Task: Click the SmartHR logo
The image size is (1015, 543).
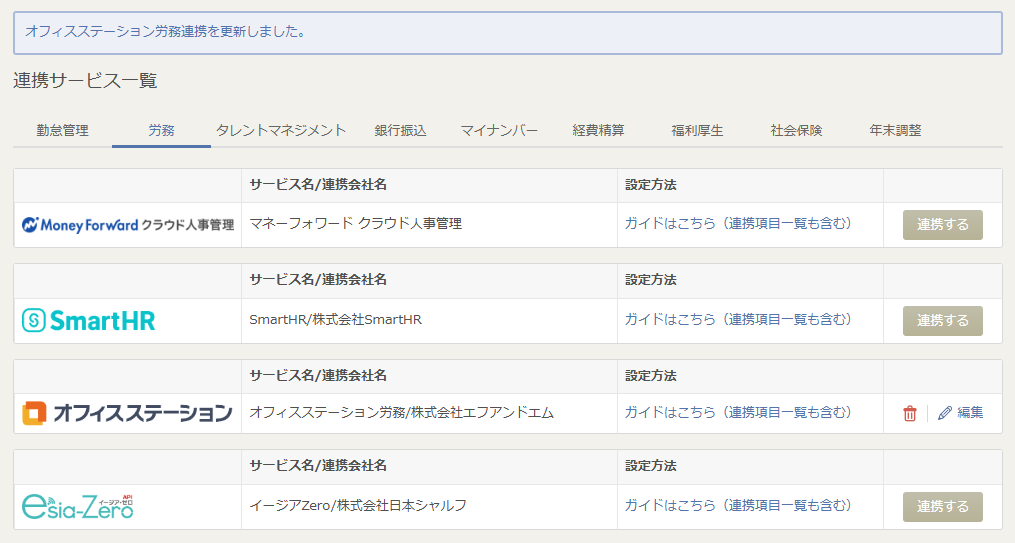Action: (x=89, y=320)
